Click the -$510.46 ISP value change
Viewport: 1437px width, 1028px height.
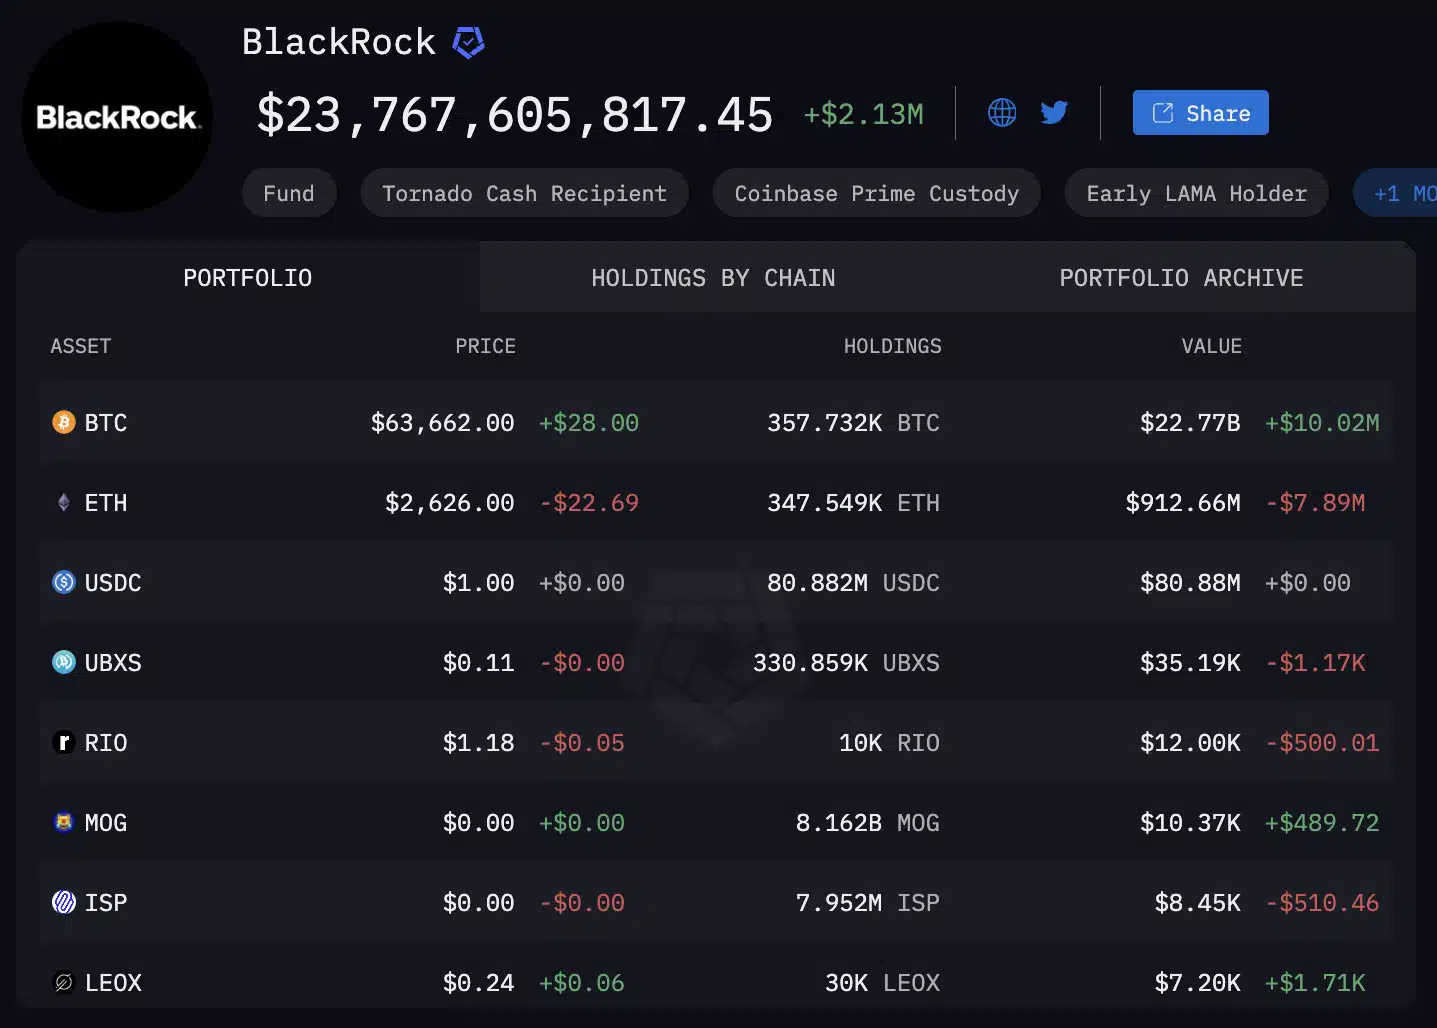(1322, 903)
